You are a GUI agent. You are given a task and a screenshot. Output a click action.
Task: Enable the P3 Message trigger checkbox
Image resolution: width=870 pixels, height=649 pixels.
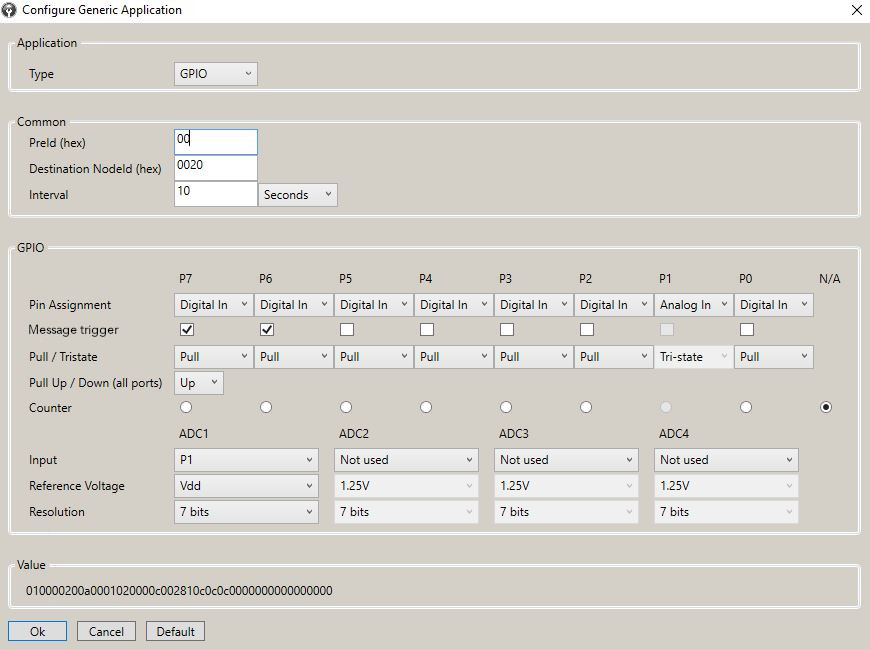(x=507, y=329)
